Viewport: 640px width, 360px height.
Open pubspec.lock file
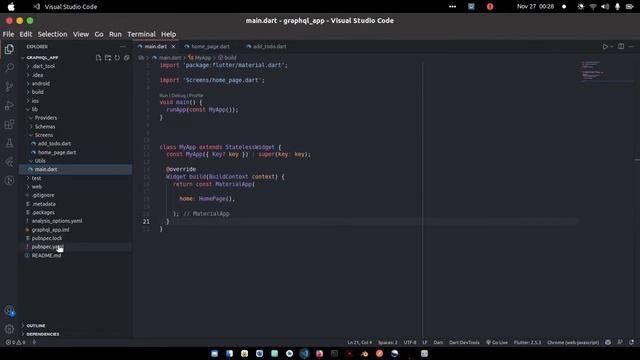(x=47, y=238)
